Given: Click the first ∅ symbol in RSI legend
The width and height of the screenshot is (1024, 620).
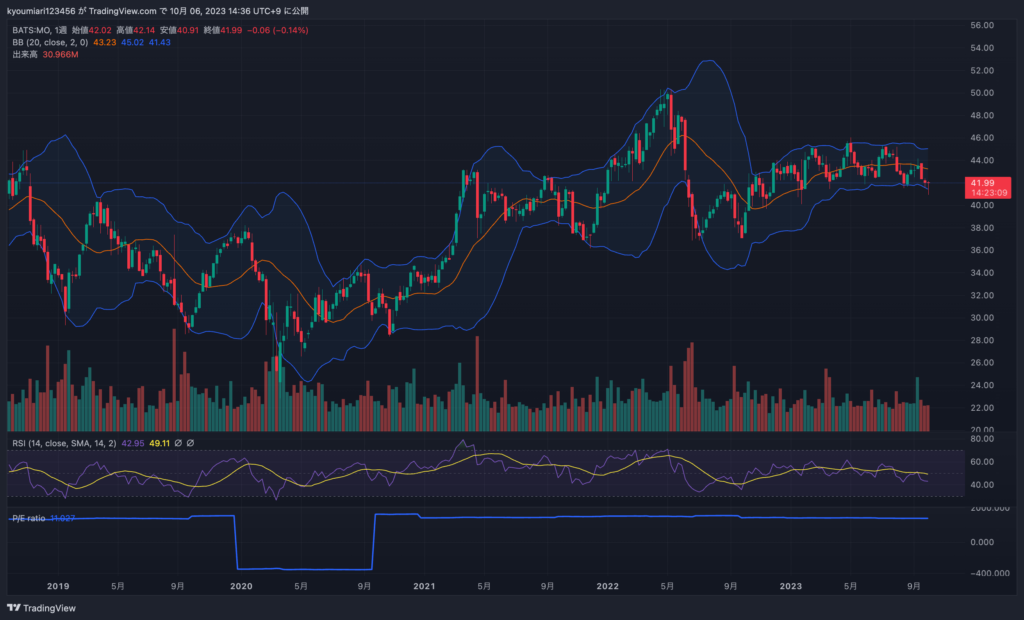Looking at the screenshot, I should (178, 443).
